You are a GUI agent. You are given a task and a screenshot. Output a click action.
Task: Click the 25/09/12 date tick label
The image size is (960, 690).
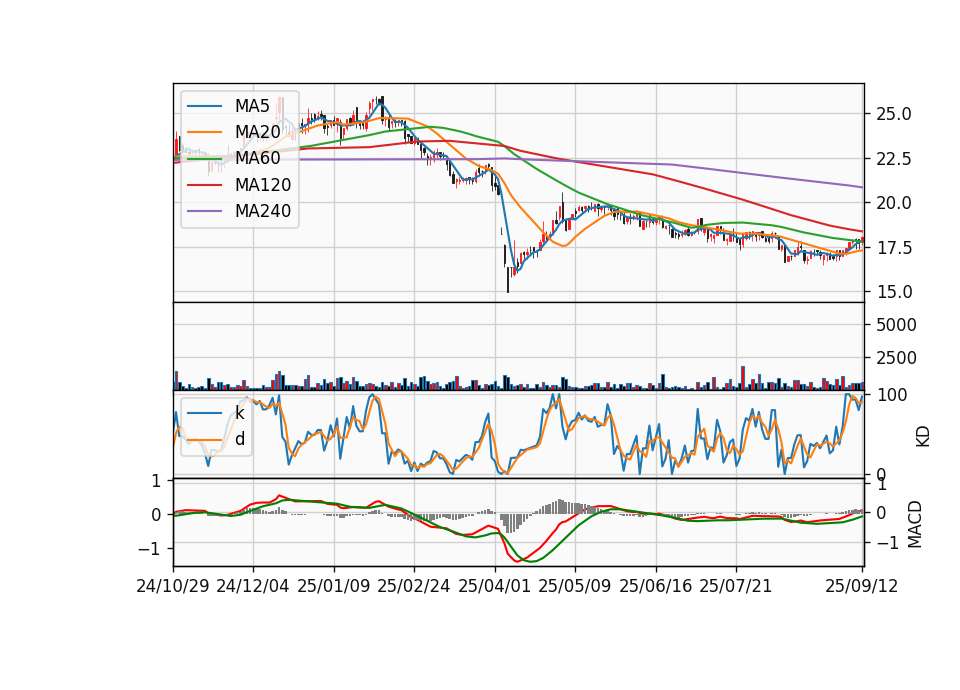862,586
